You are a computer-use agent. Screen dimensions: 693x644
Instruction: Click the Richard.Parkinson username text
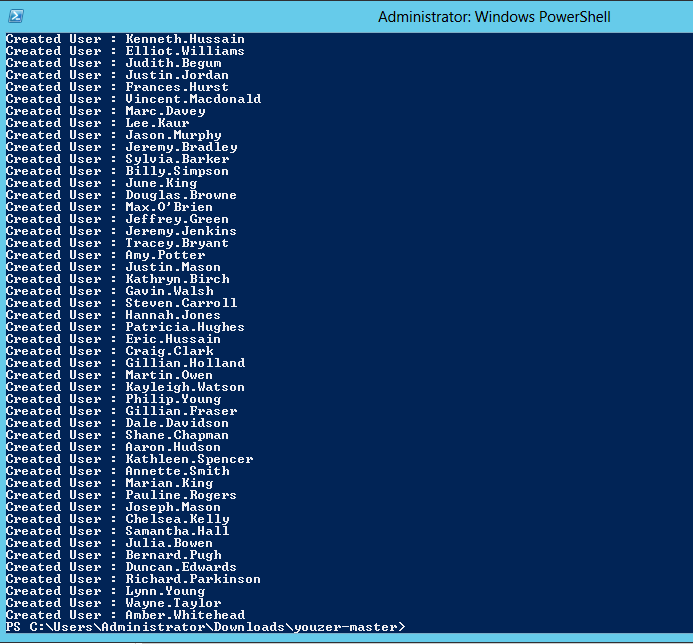(192, 579)
